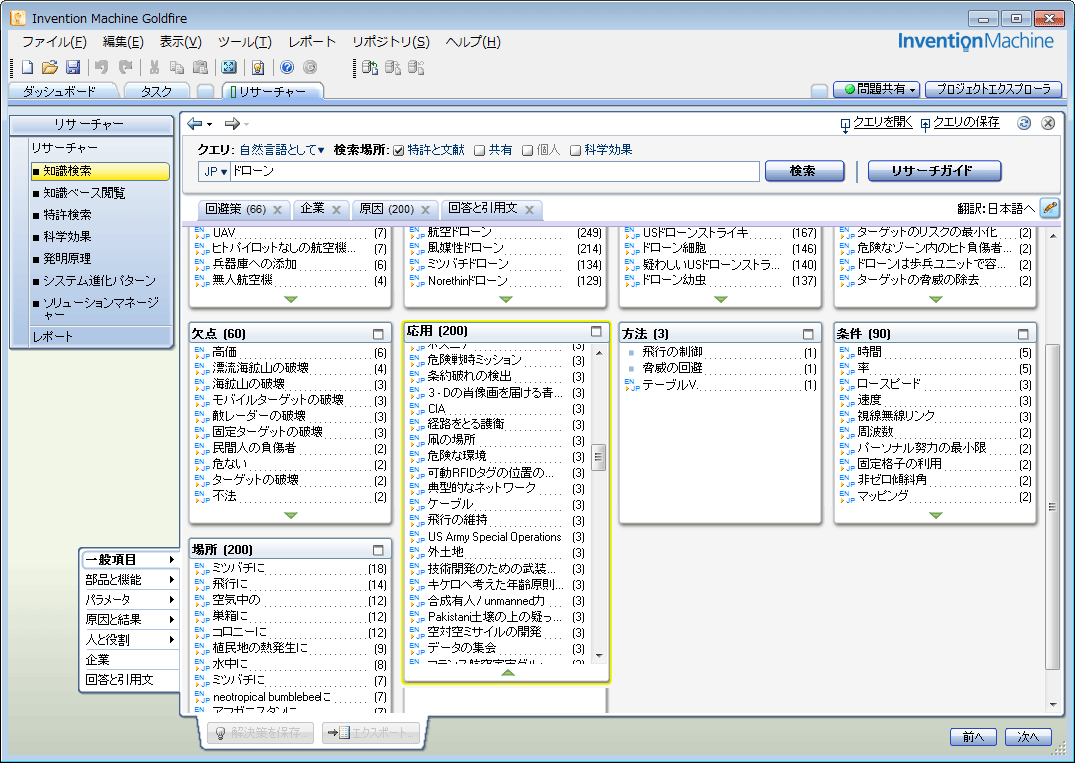
Task: Open the プロジェクトエクスプローラ button
Action: [x=993, y=89]
